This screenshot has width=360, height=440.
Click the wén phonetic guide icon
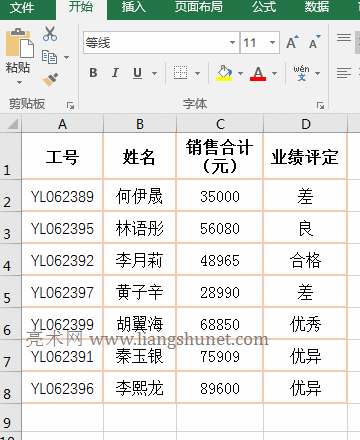click(x=301, y=73)
